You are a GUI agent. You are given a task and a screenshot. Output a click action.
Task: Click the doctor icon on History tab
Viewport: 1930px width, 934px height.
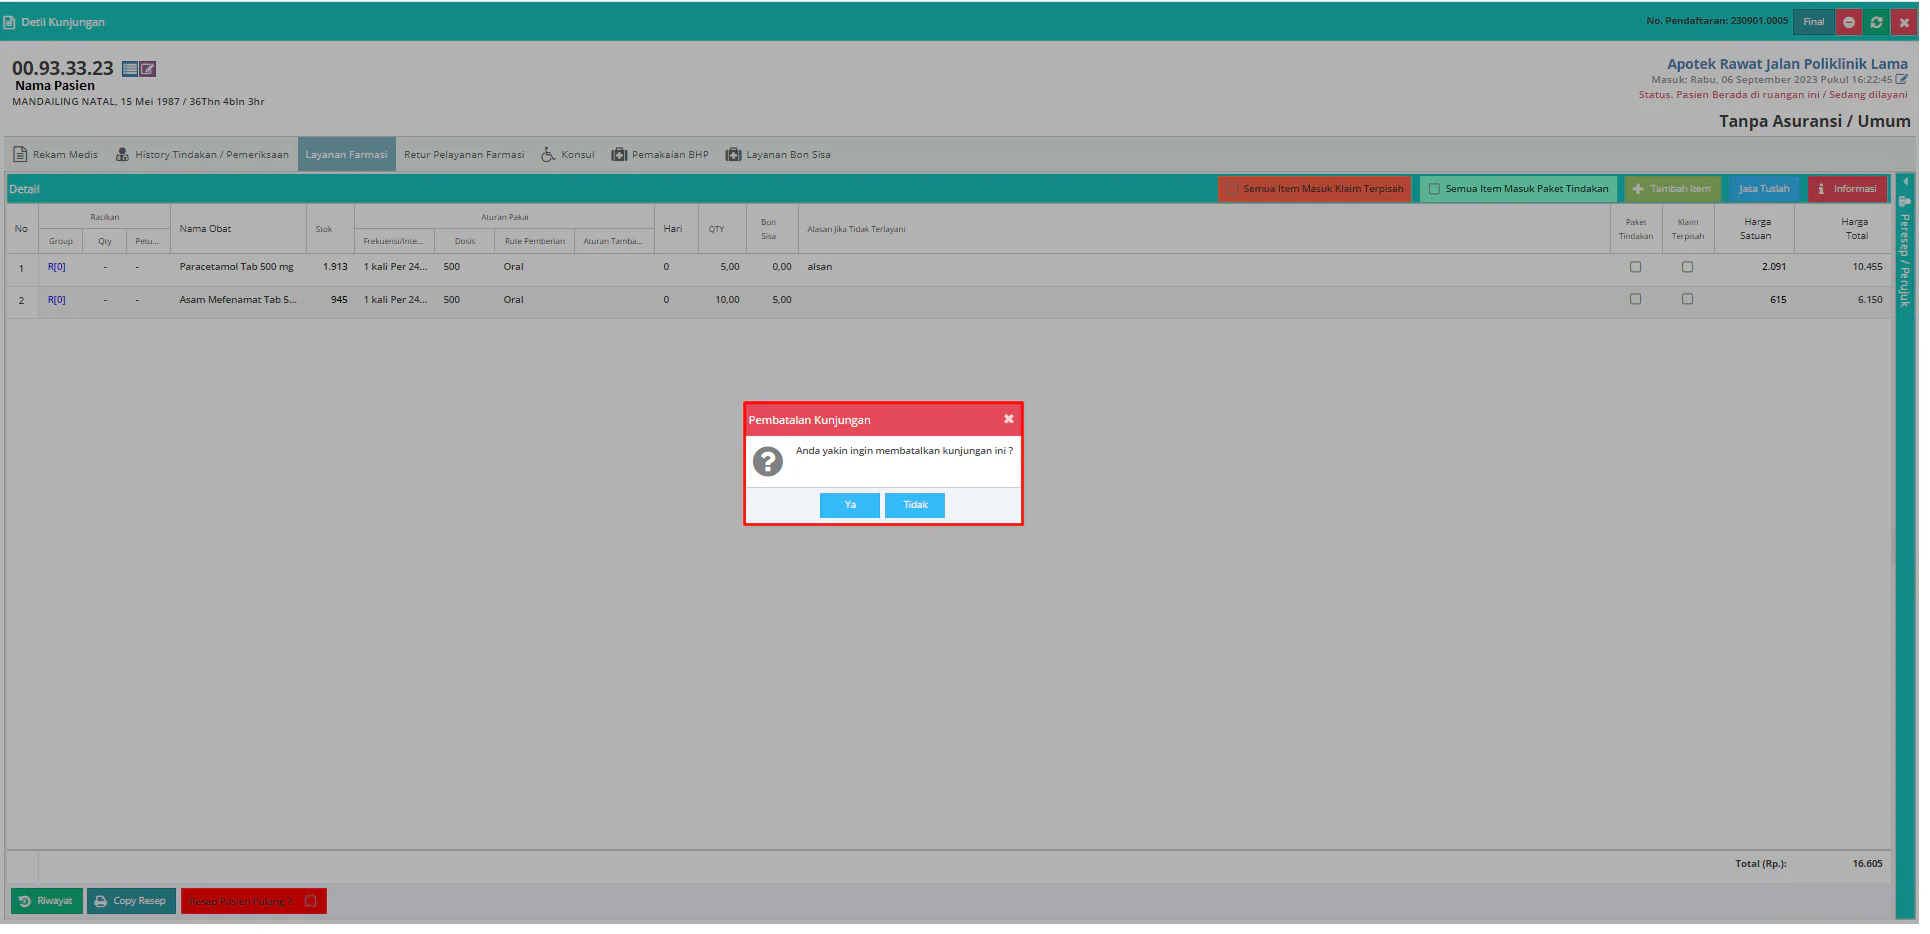(x=123, y=155)
